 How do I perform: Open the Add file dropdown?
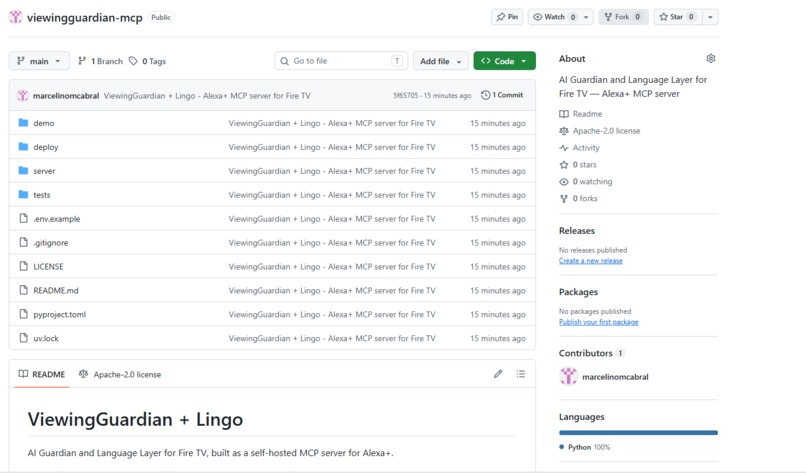(441, 61)
